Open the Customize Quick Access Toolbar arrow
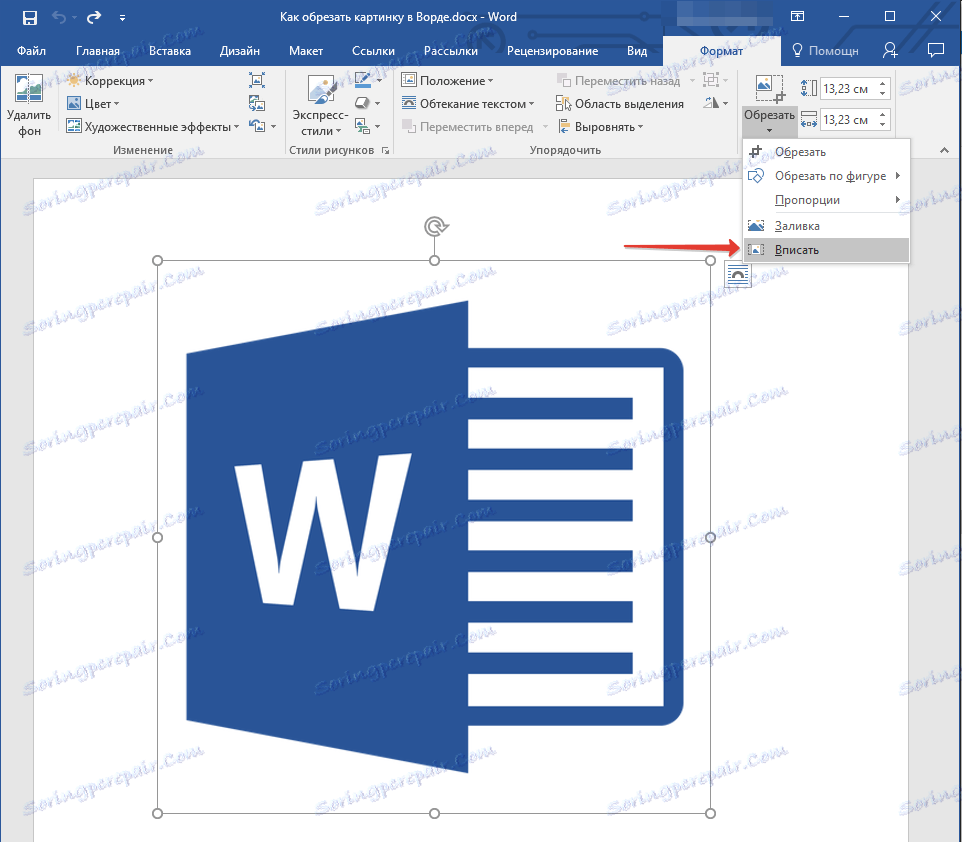 (x=122, y=18)
